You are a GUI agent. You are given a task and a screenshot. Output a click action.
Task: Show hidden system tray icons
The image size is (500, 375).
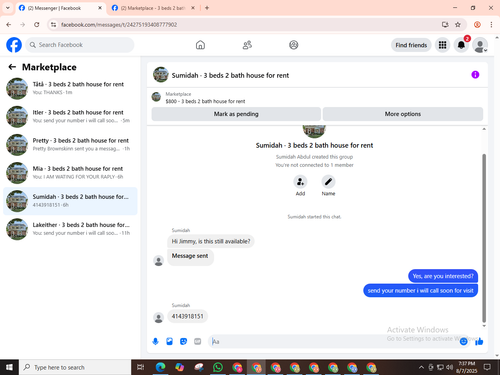421,367
